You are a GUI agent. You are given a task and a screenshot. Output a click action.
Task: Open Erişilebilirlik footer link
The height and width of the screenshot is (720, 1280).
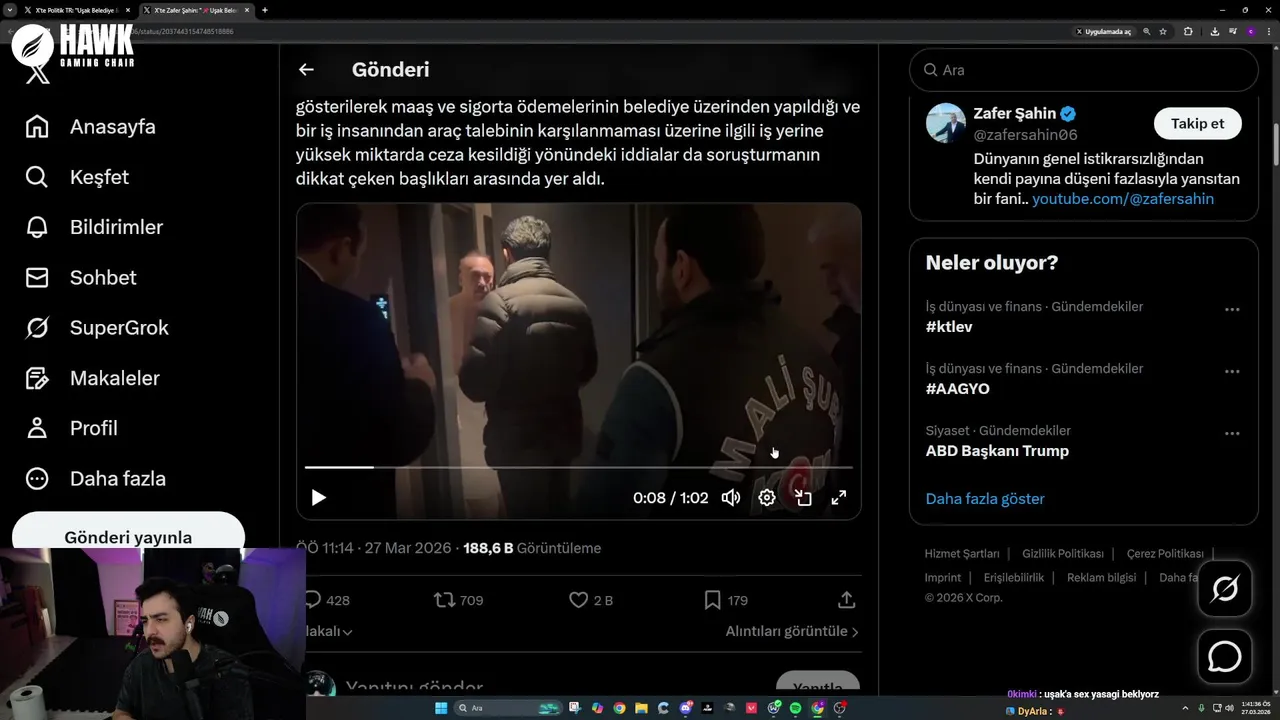(1014, 577)
